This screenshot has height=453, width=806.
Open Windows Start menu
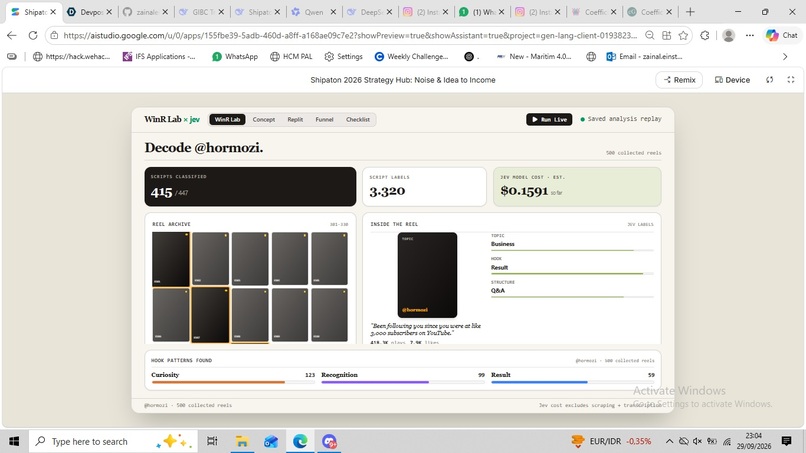(14, 441)
